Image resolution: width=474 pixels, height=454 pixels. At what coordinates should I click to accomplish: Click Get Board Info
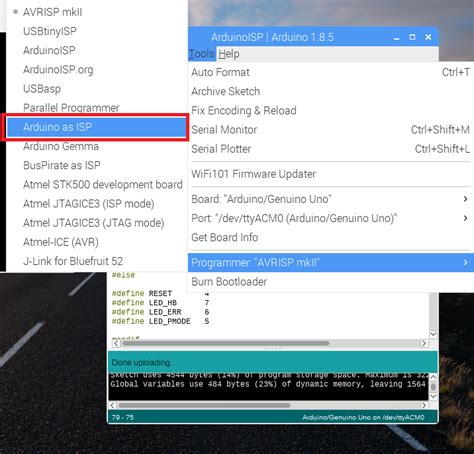coord(331,237)
